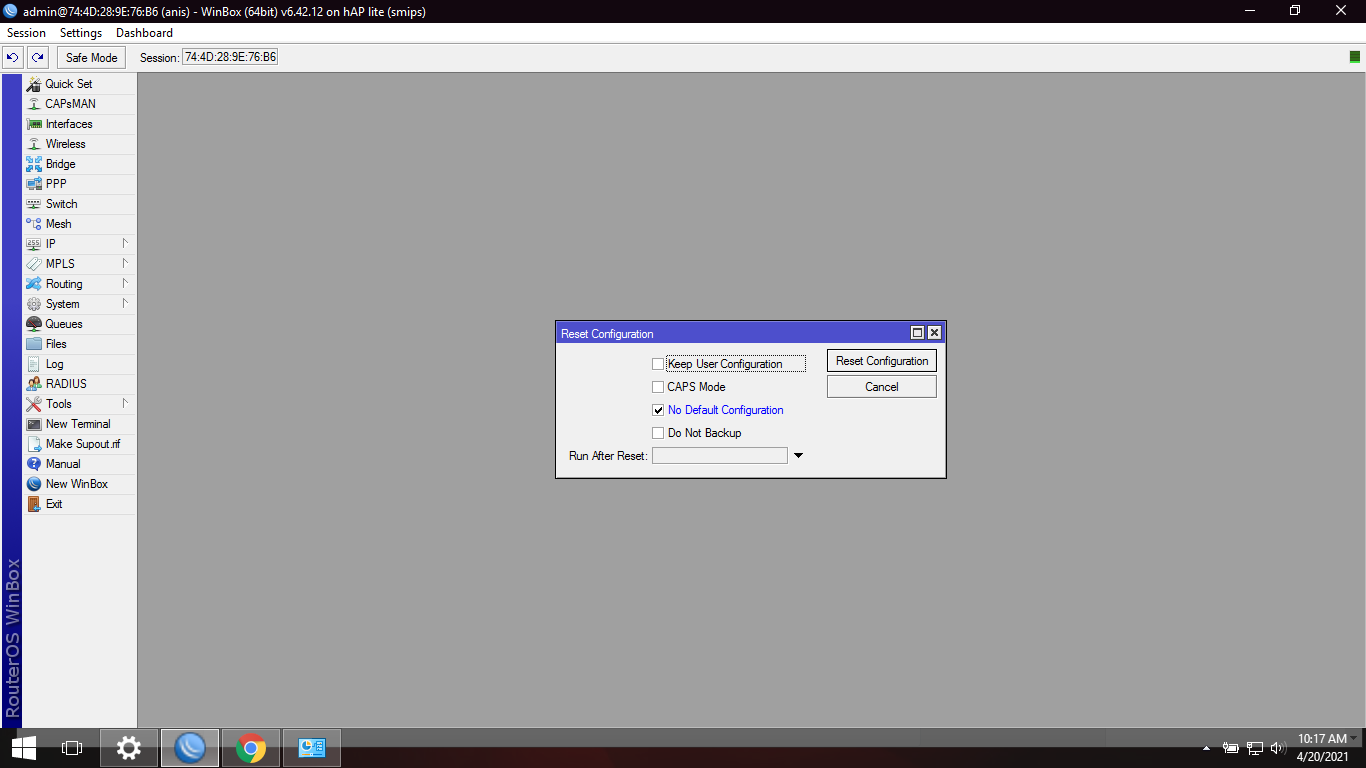Expand the IP submenu
The image size is (1366, 768).
[x=50, y=244]
